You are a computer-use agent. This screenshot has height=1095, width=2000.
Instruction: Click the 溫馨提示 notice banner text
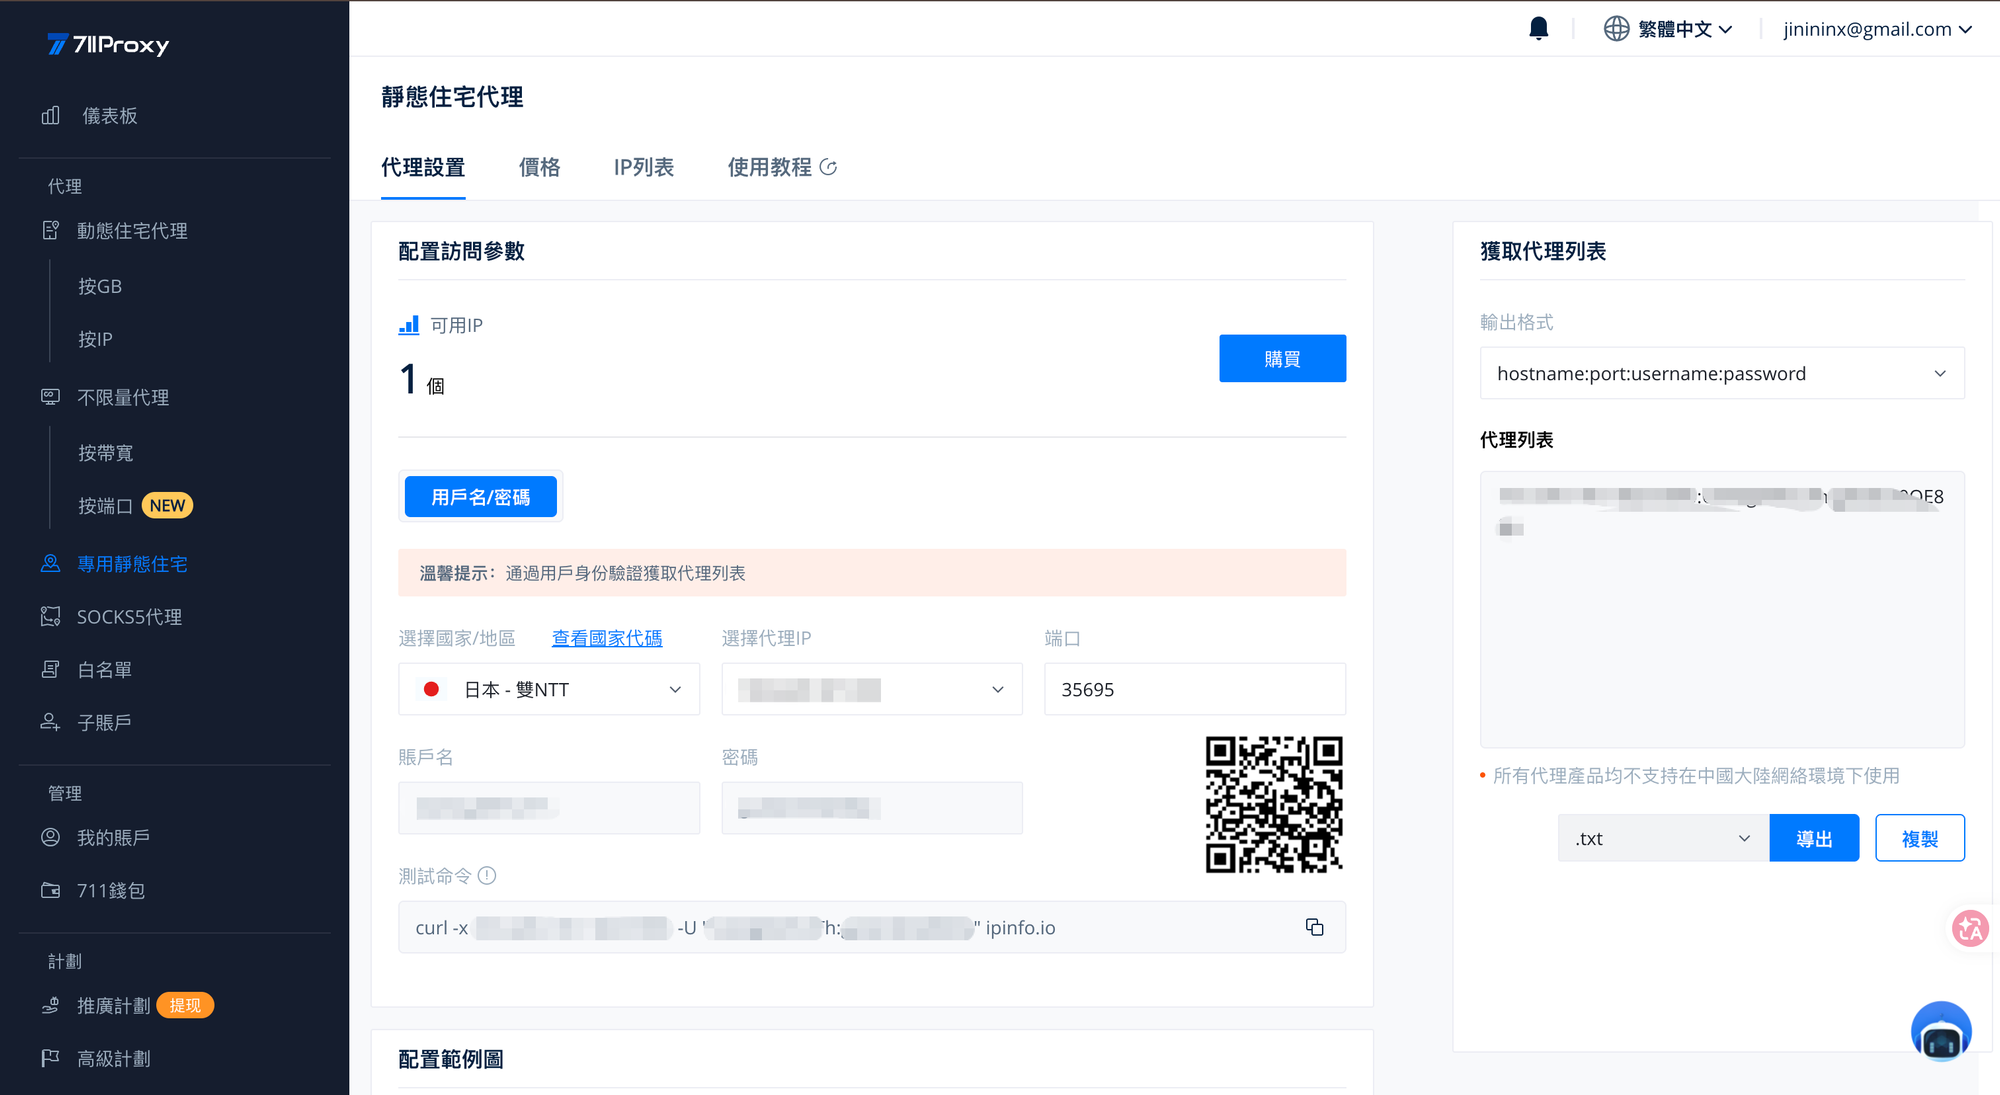[x=582, y=573]
